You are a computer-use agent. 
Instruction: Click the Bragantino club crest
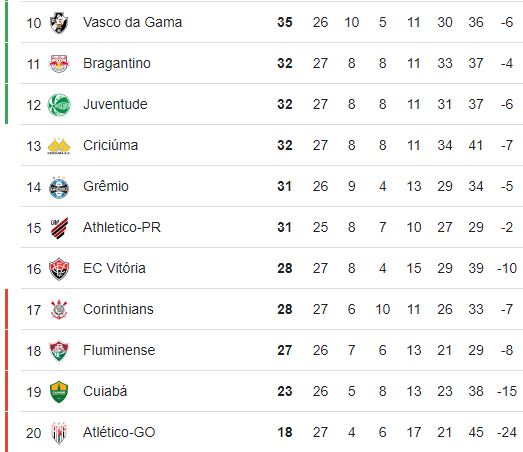coord(59,64)
